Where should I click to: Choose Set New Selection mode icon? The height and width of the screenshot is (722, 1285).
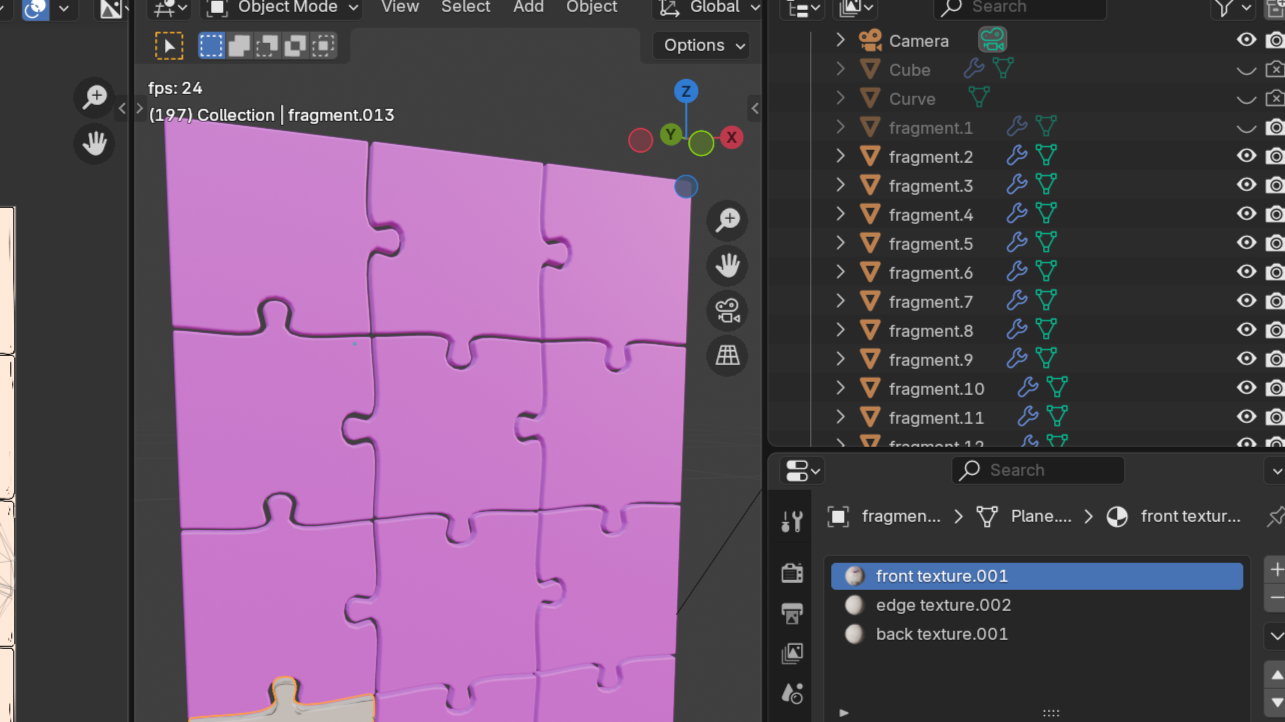coord(211,46)
